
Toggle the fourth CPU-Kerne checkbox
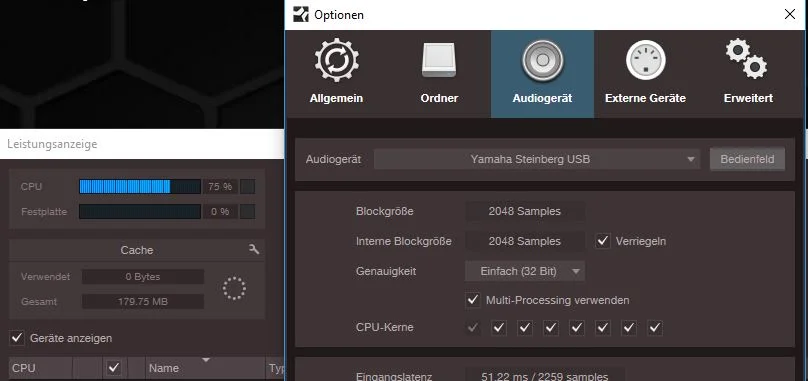551,327
